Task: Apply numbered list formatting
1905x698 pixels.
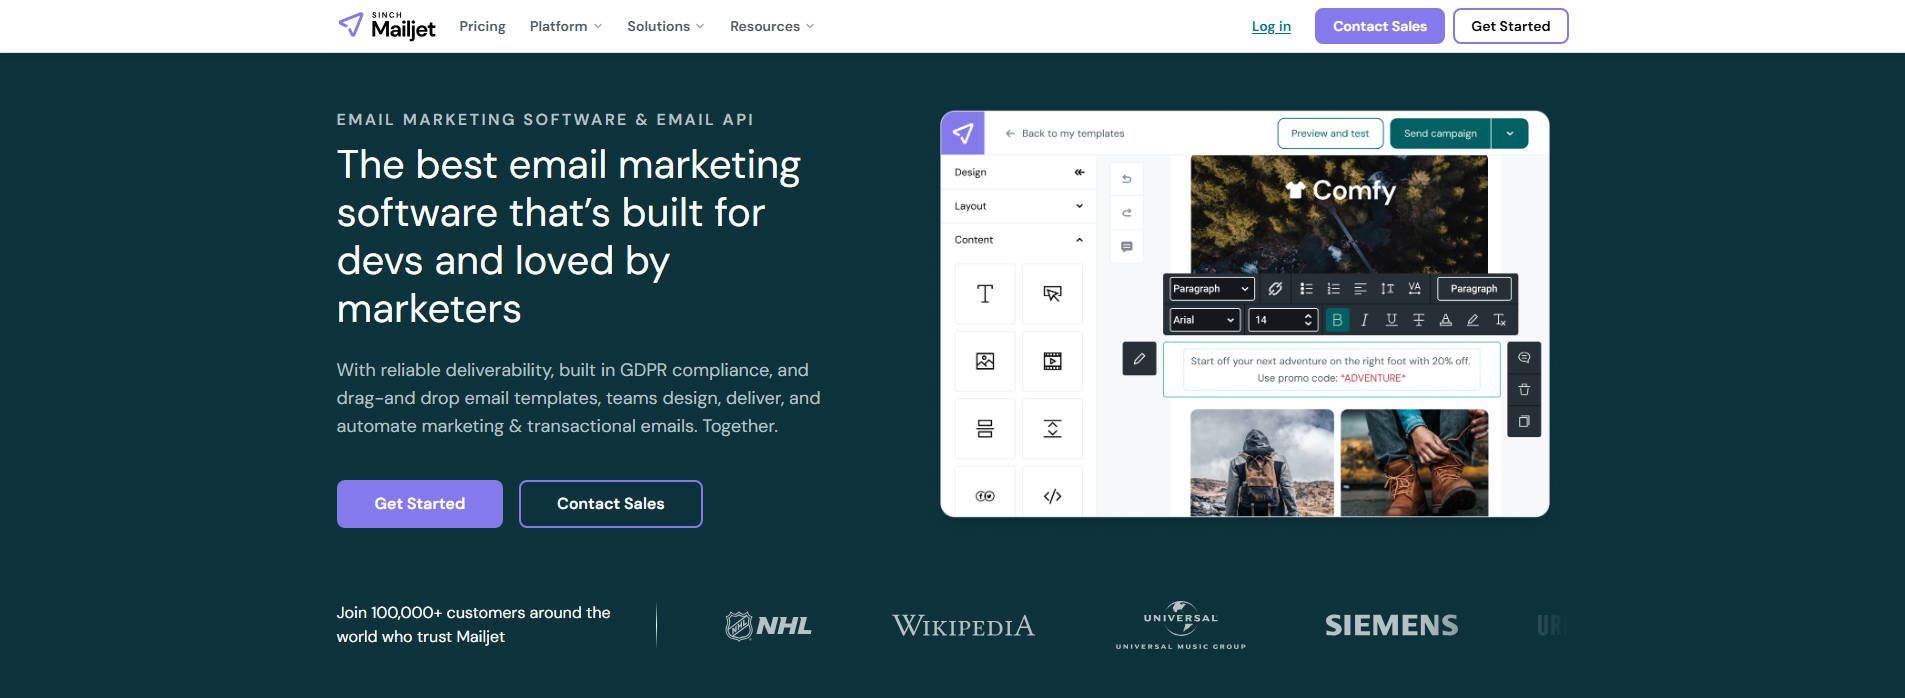Action: [1333, 289]
